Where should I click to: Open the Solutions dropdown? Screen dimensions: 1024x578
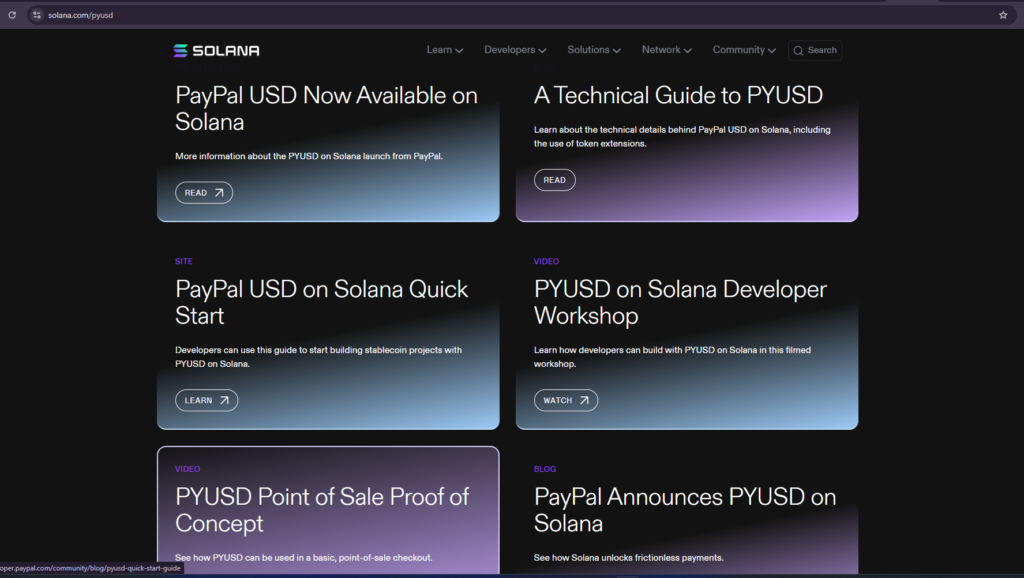594,50
